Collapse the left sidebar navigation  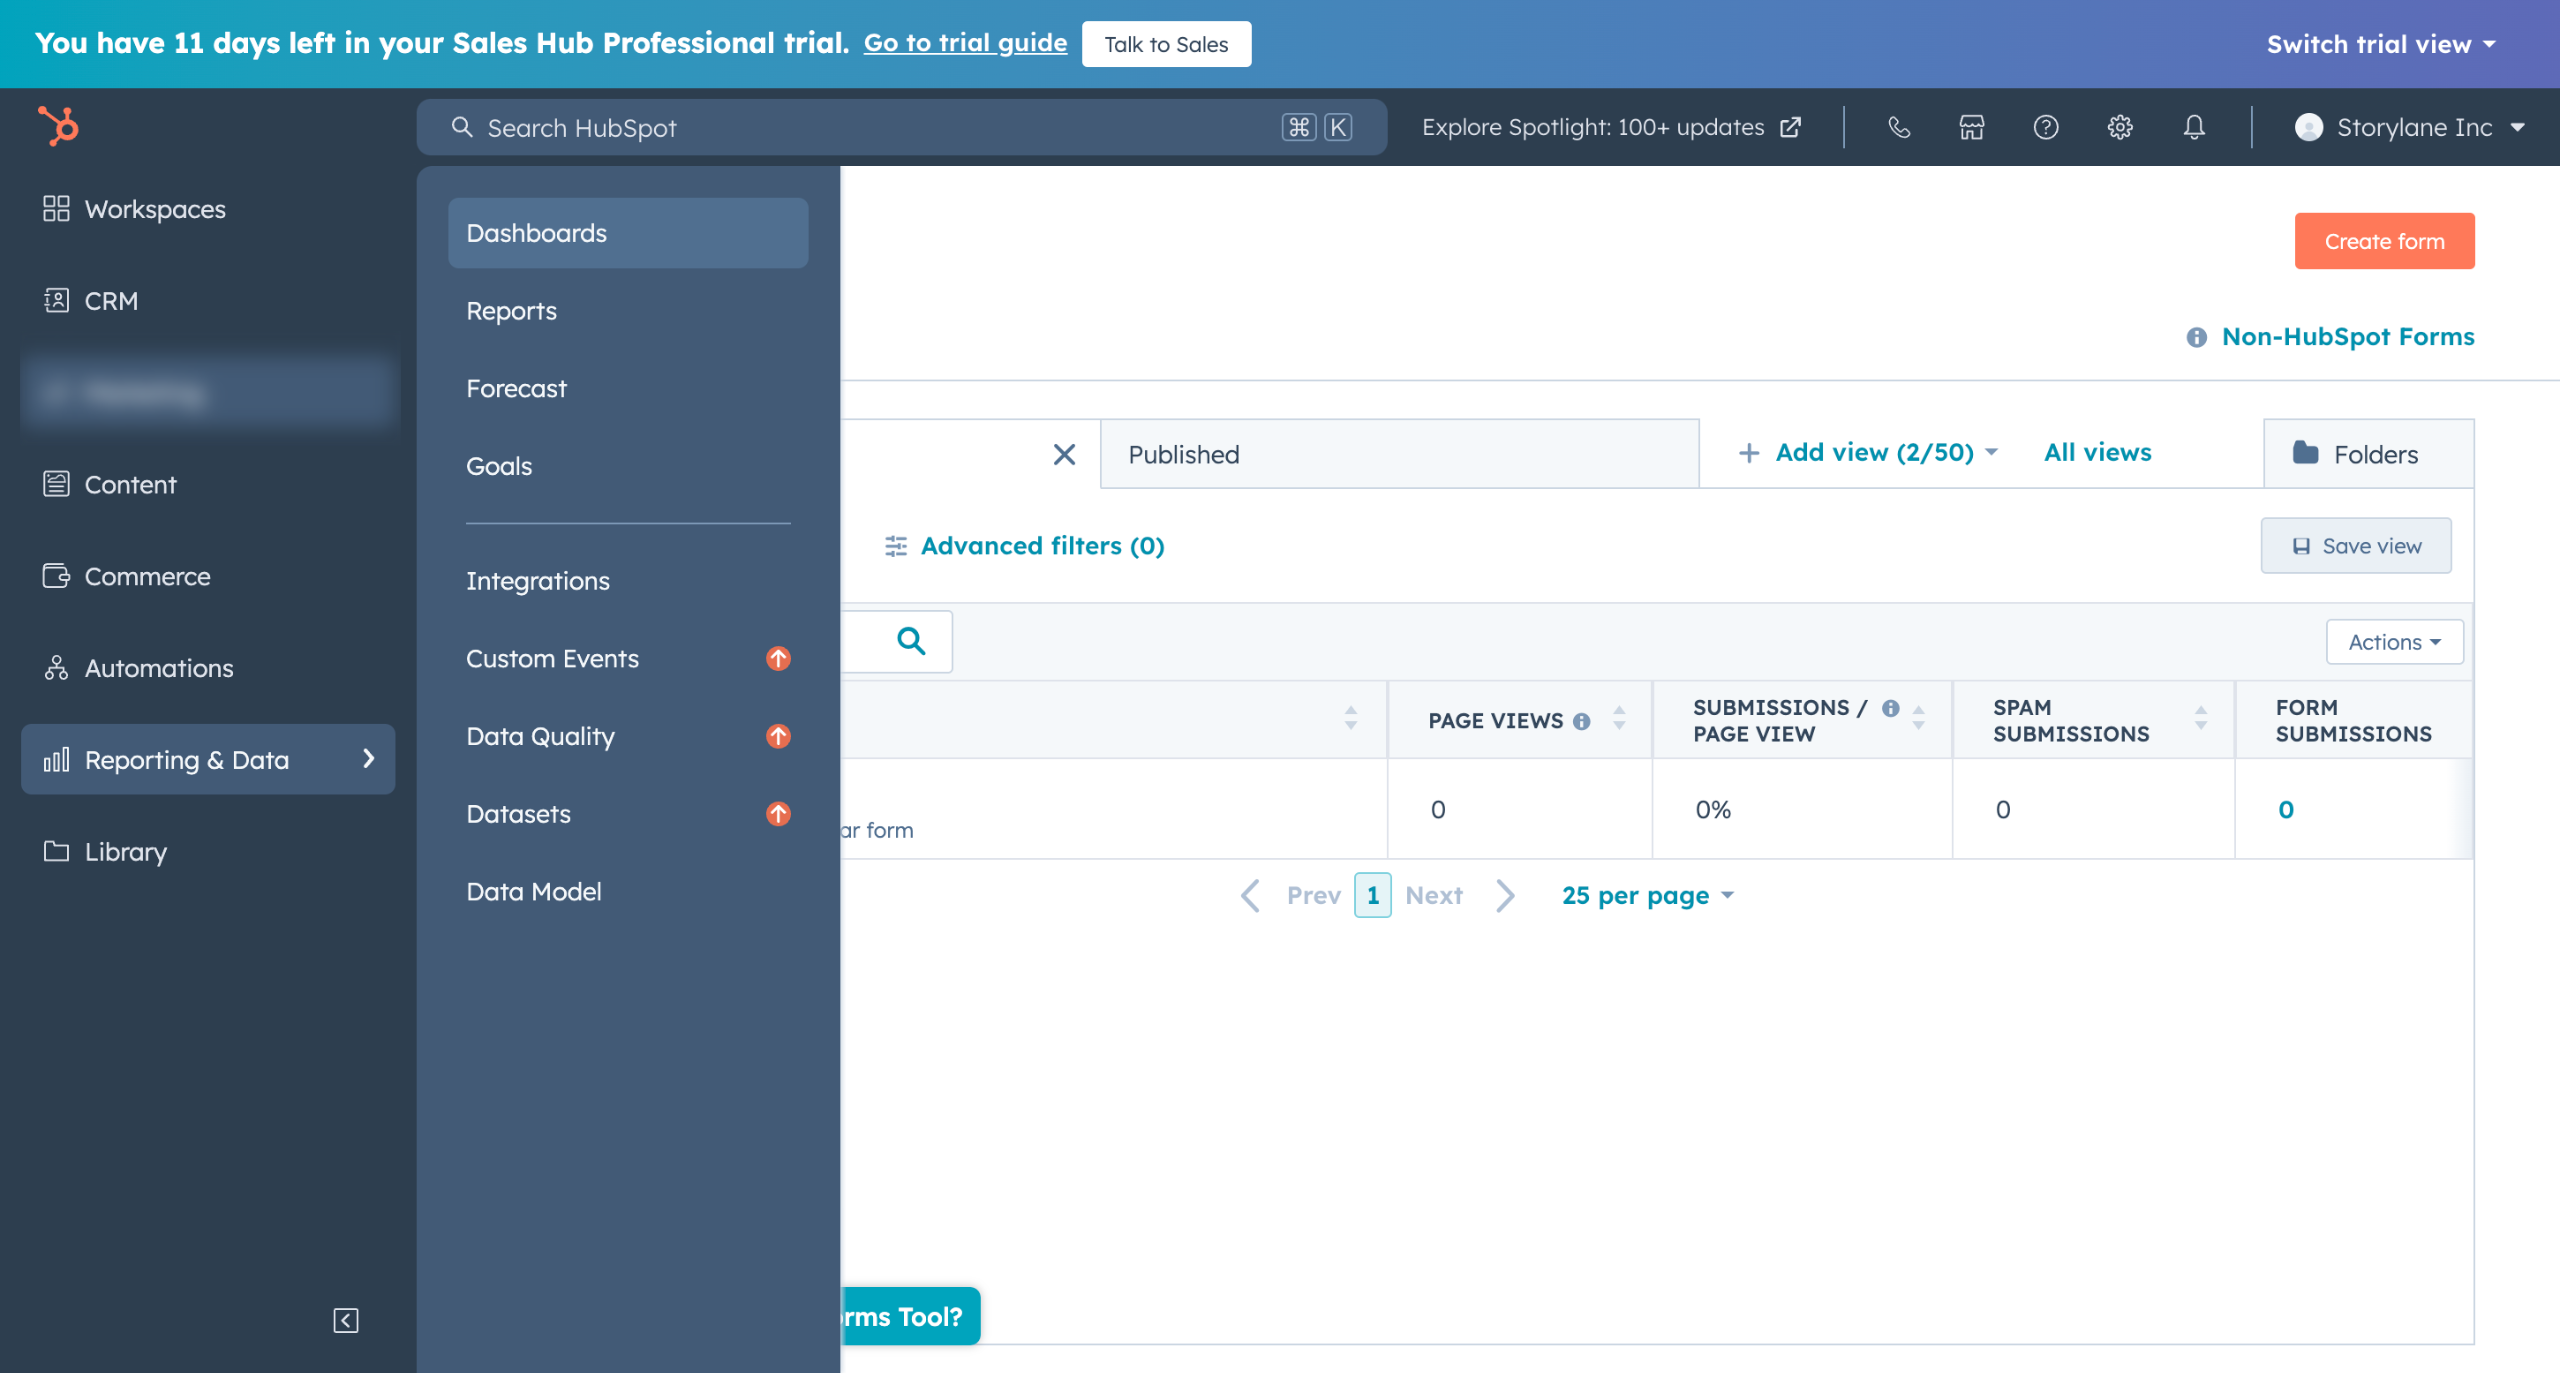(345, 1320)
